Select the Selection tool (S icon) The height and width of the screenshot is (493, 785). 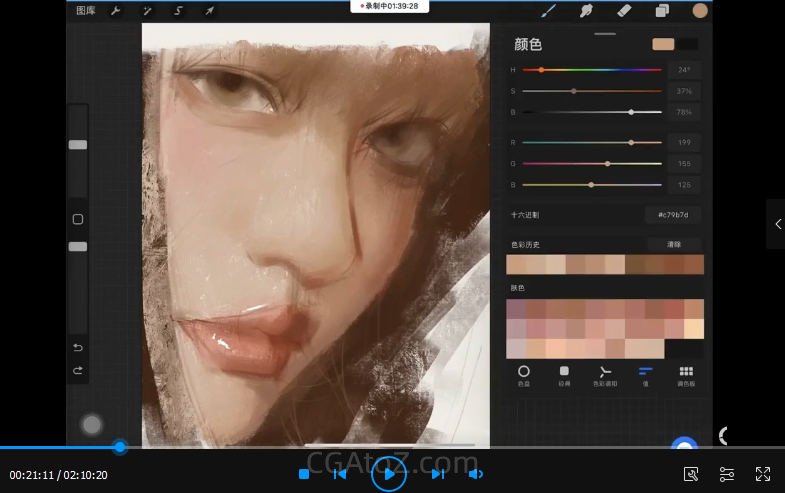178,11
